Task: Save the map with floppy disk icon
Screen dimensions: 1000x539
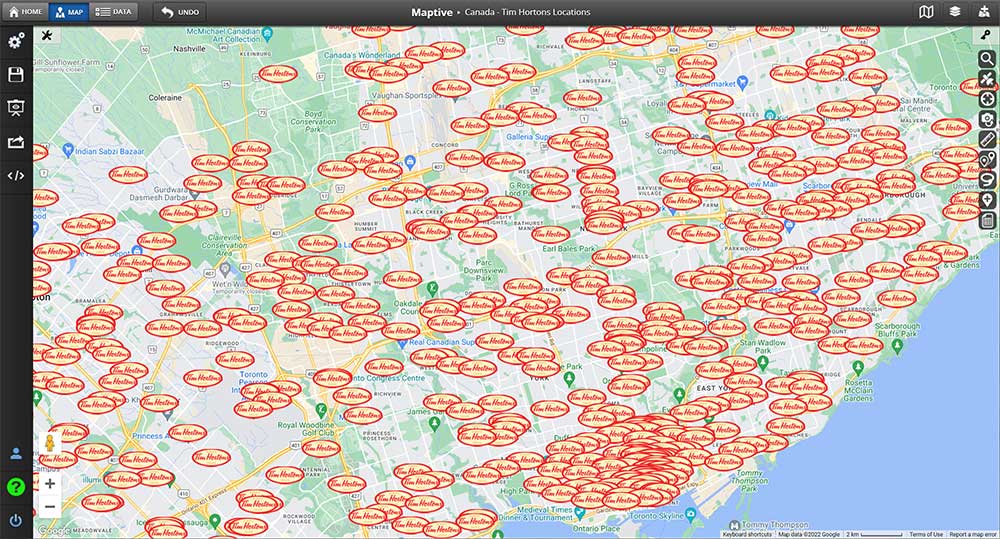Action: (x=16, y=75)
